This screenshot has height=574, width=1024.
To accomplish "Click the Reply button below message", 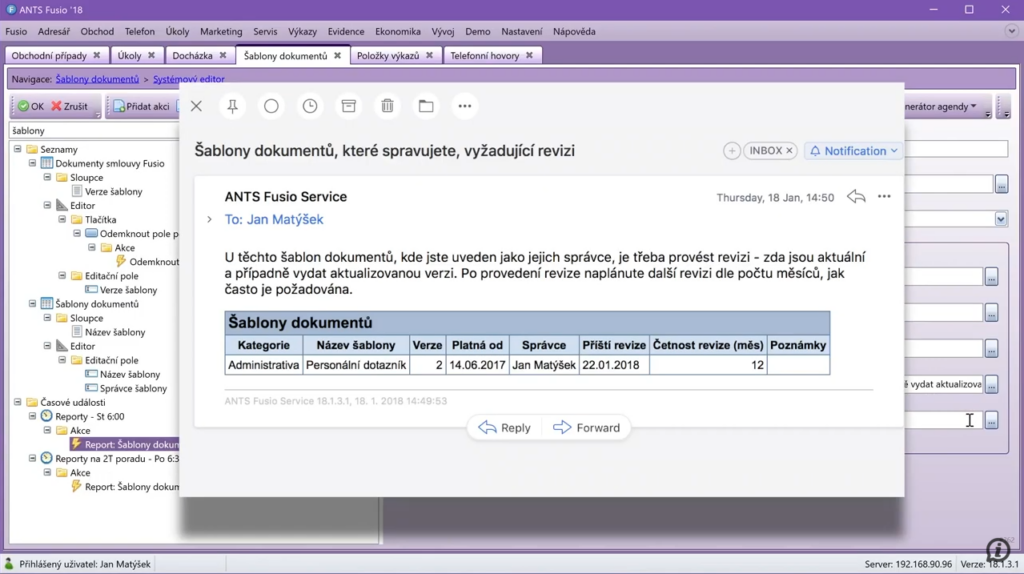I will 505,428.
